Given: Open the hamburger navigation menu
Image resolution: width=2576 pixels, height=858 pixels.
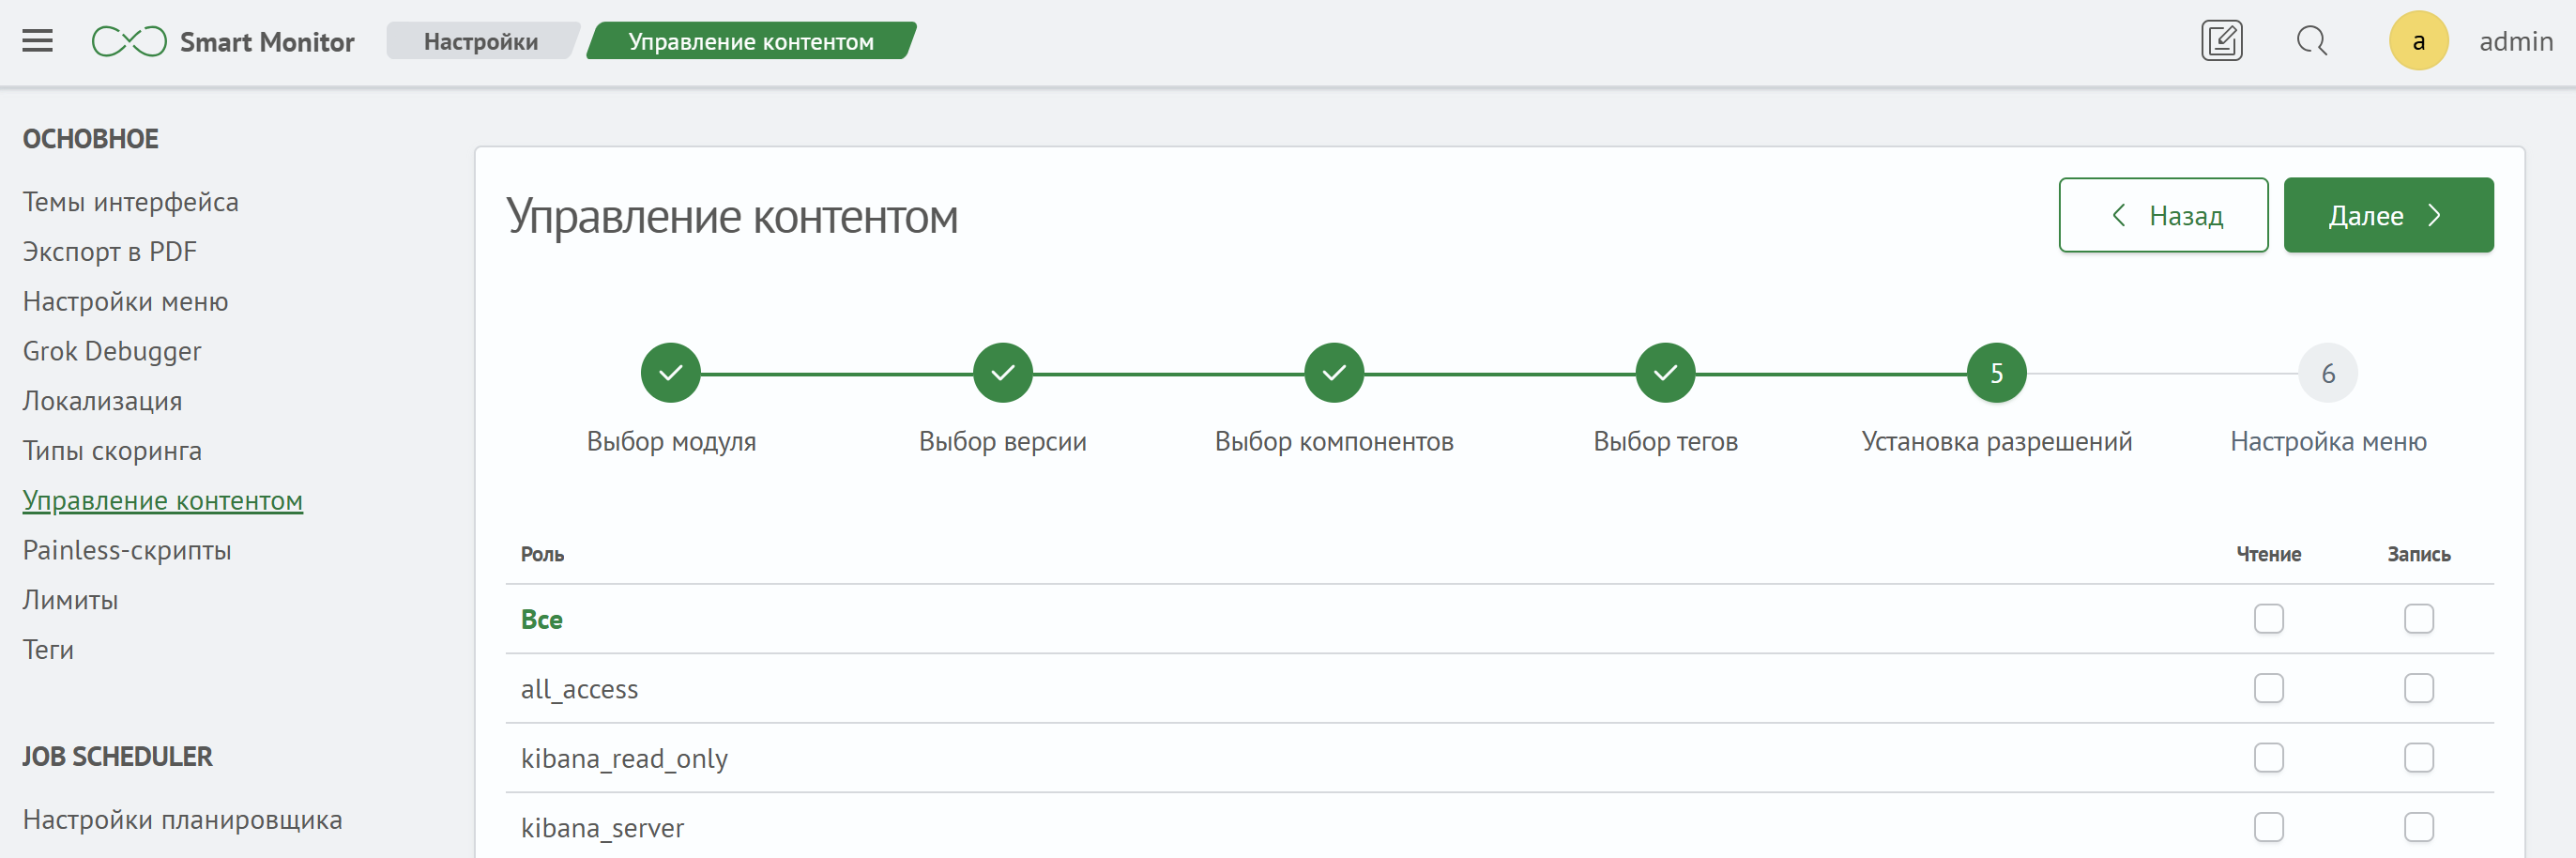Looking at the screenshot, I should pyautogui.click(x=37, y=41).
